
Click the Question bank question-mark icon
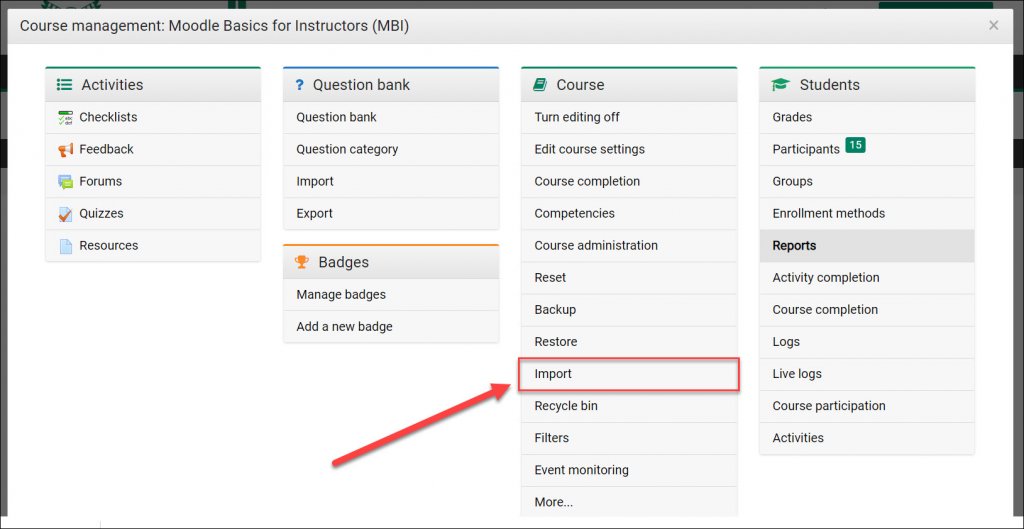pos(300,85)
